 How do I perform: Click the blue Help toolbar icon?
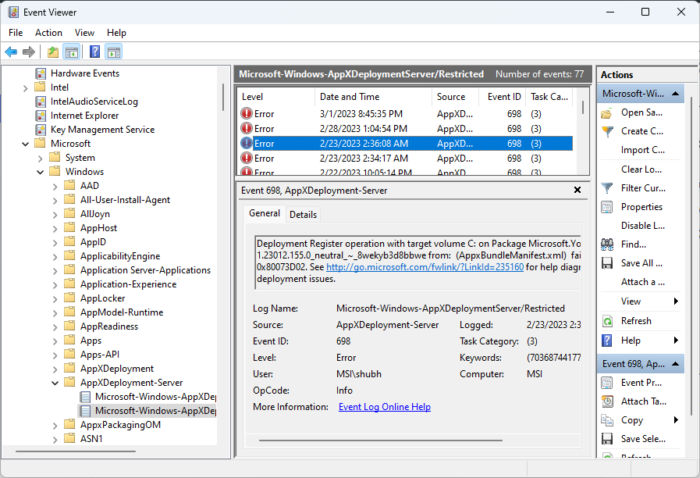pyautogui.click(x=94, y=52)
